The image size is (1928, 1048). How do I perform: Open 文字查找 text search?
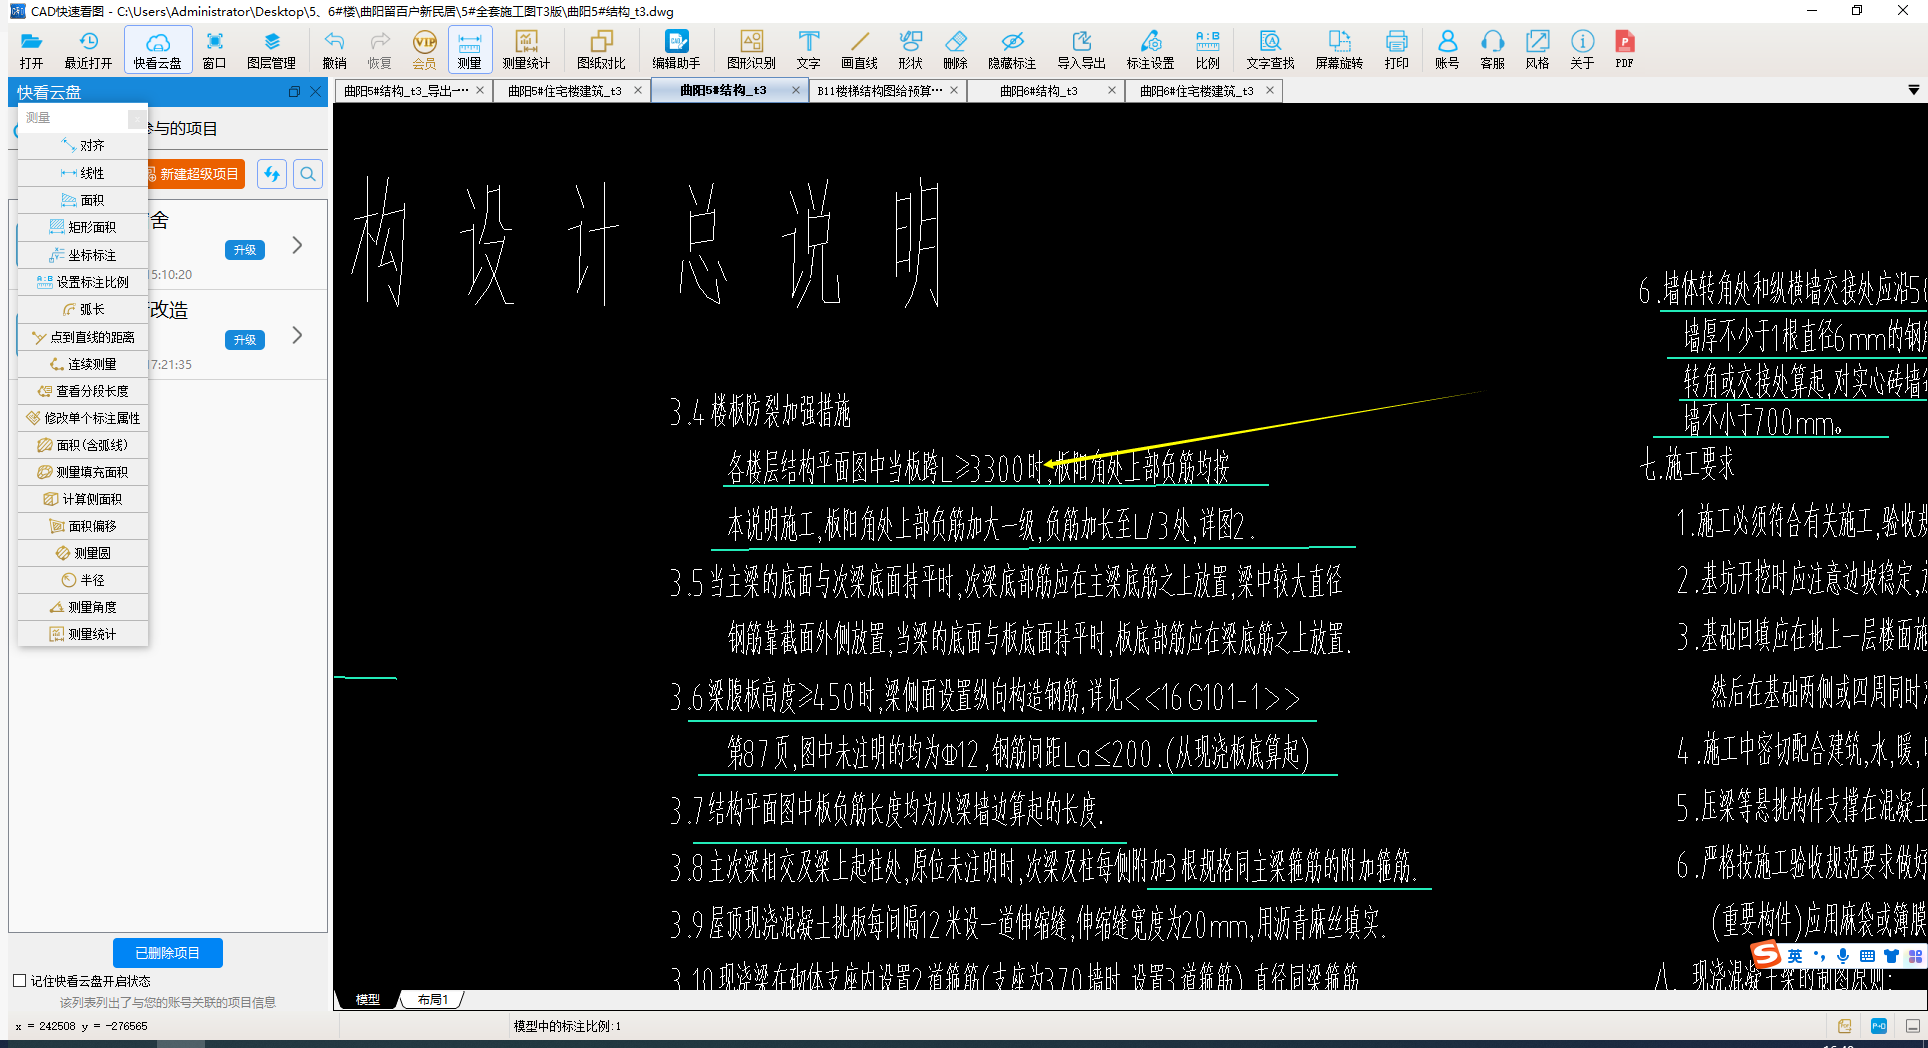[x=1270, y=49]
